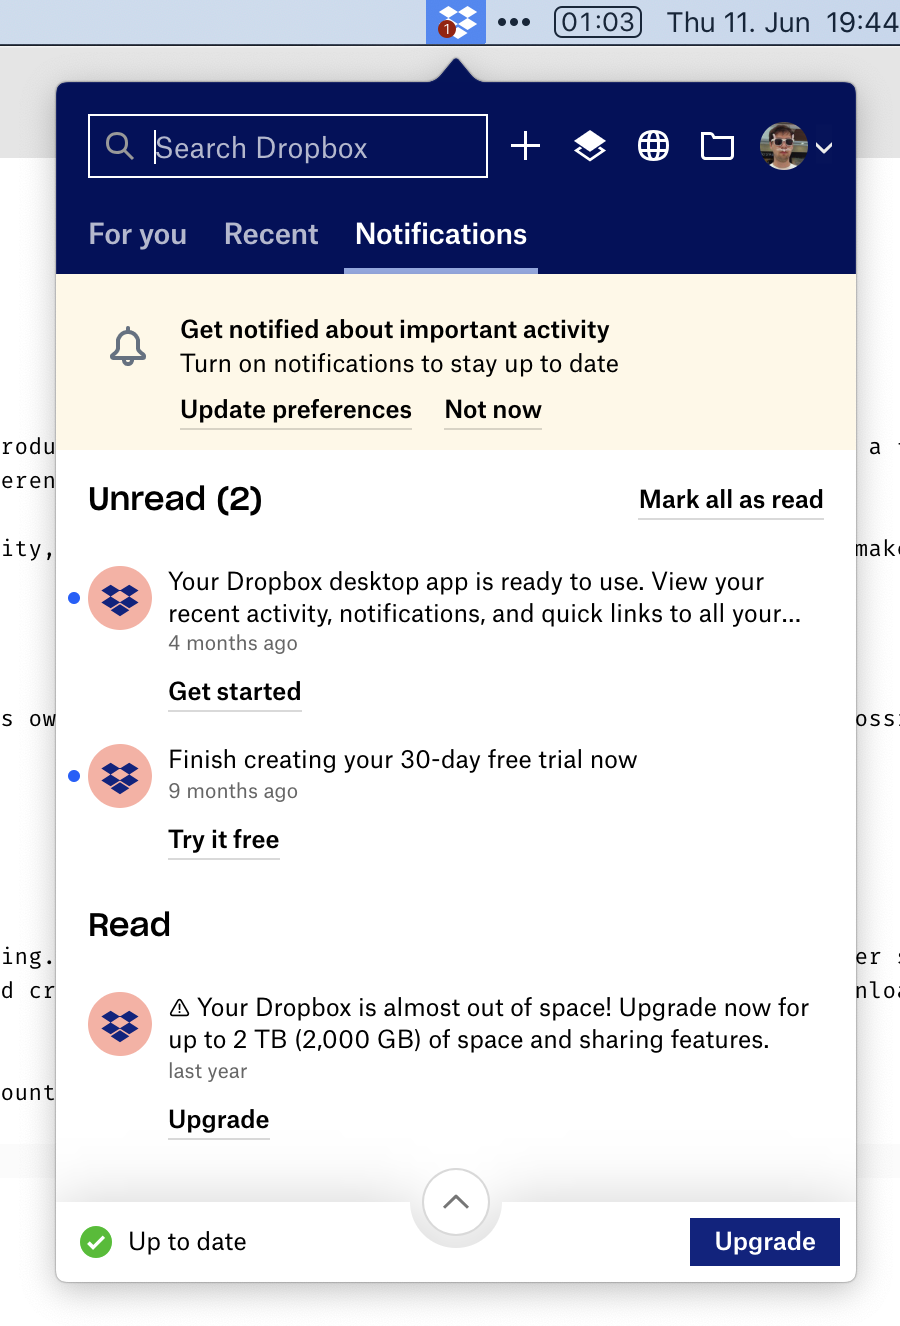The height and width of the screenshot is (1326, 900).
Task: Click Mark all as read
Action: coord(731,499)
